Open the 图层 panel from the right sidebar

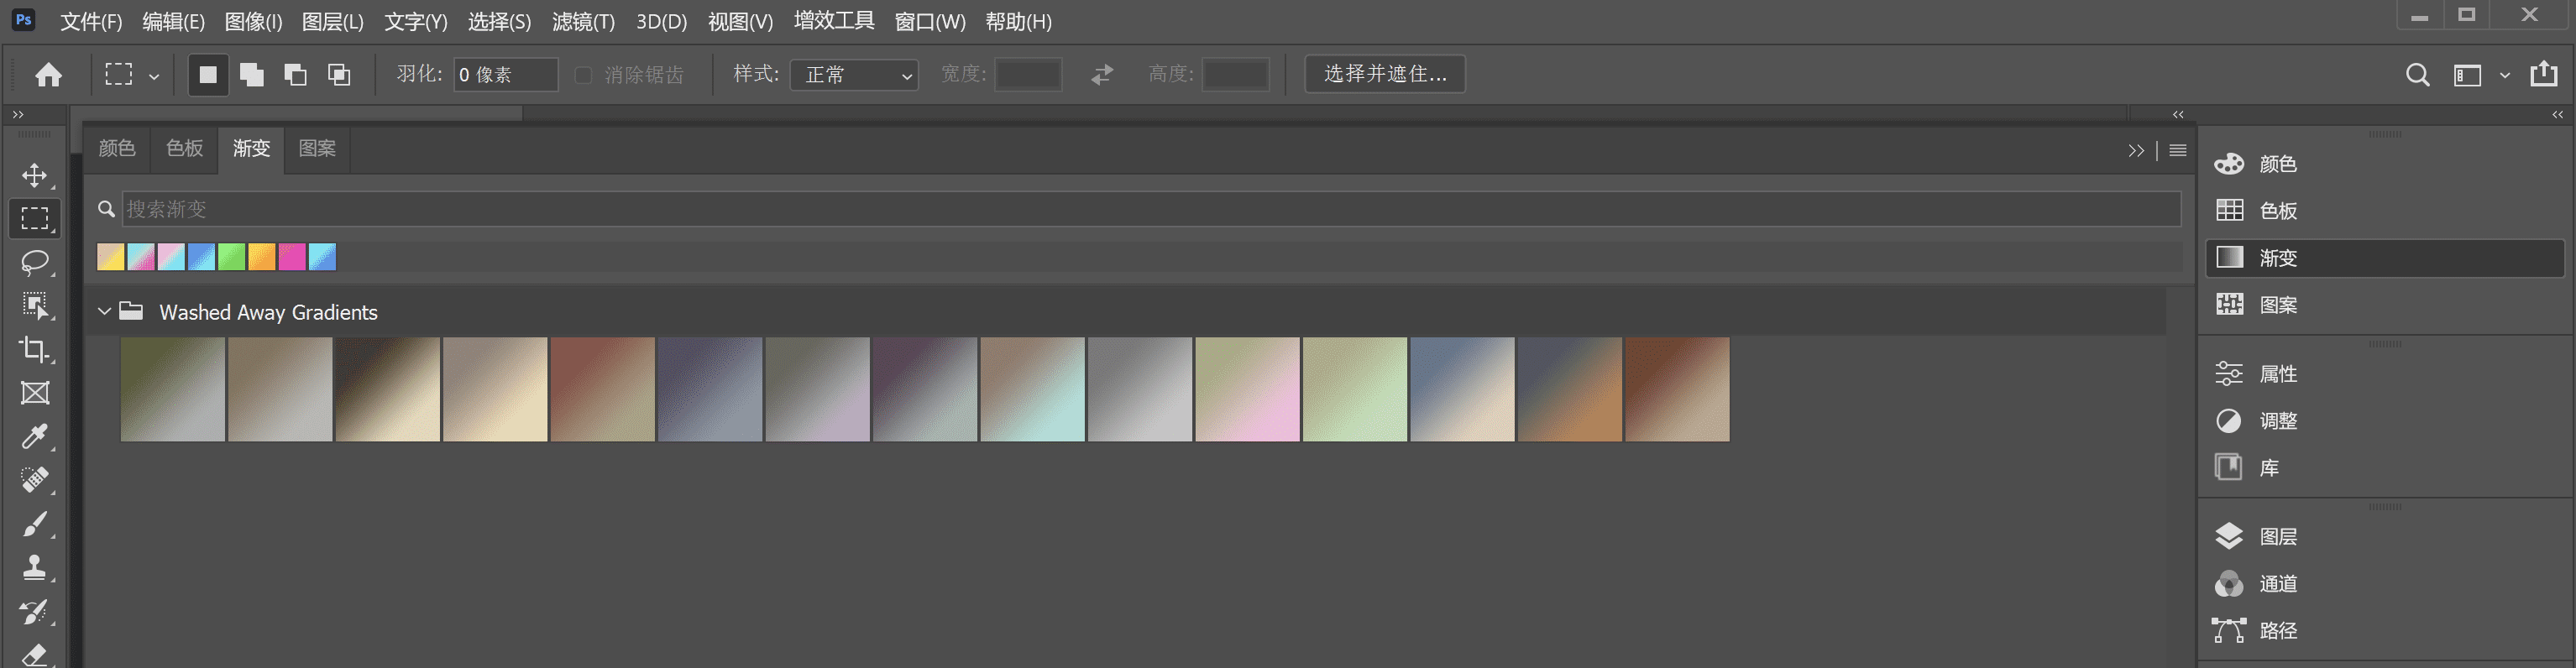tap(2277, 537)
